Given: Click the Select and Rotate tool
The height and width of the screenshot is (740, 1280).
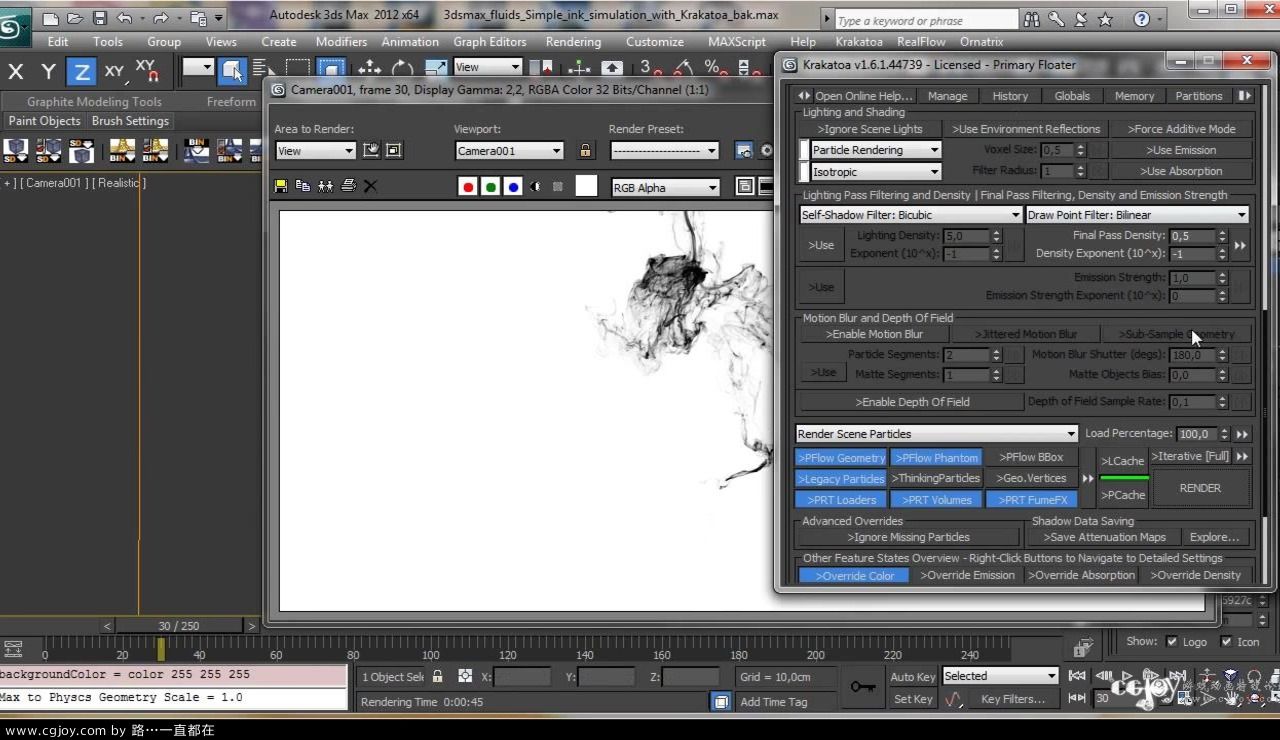Looking at the screenshot, I should [403, 68].
